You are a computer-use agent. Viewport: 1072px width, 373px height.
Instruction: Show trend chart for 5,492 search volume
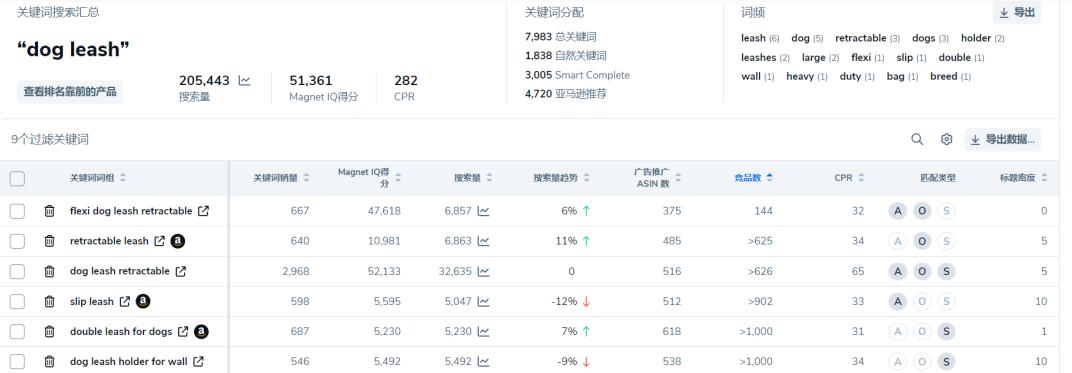(x=483, y=361)
